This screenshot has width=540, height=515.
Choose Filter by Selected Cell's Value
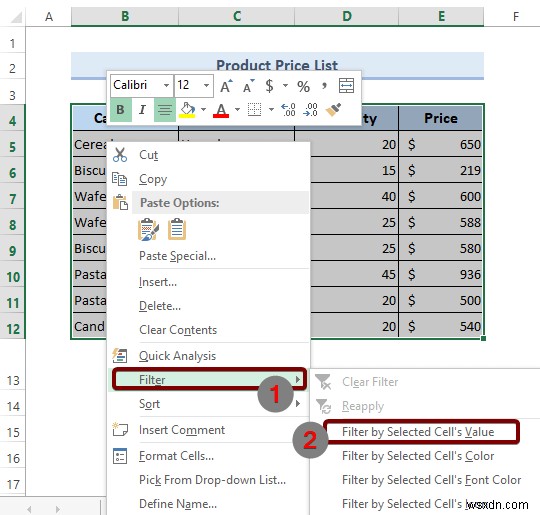[418, 432]
